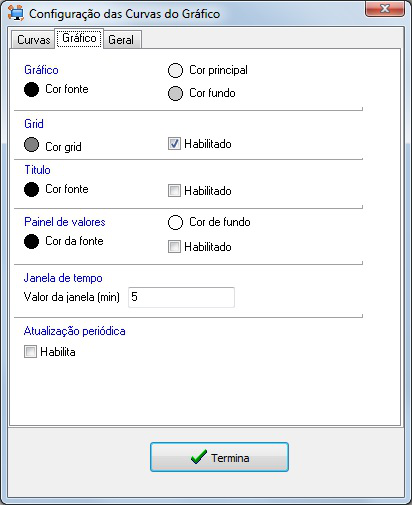Switch to the Geral tab

pos(121,40)
